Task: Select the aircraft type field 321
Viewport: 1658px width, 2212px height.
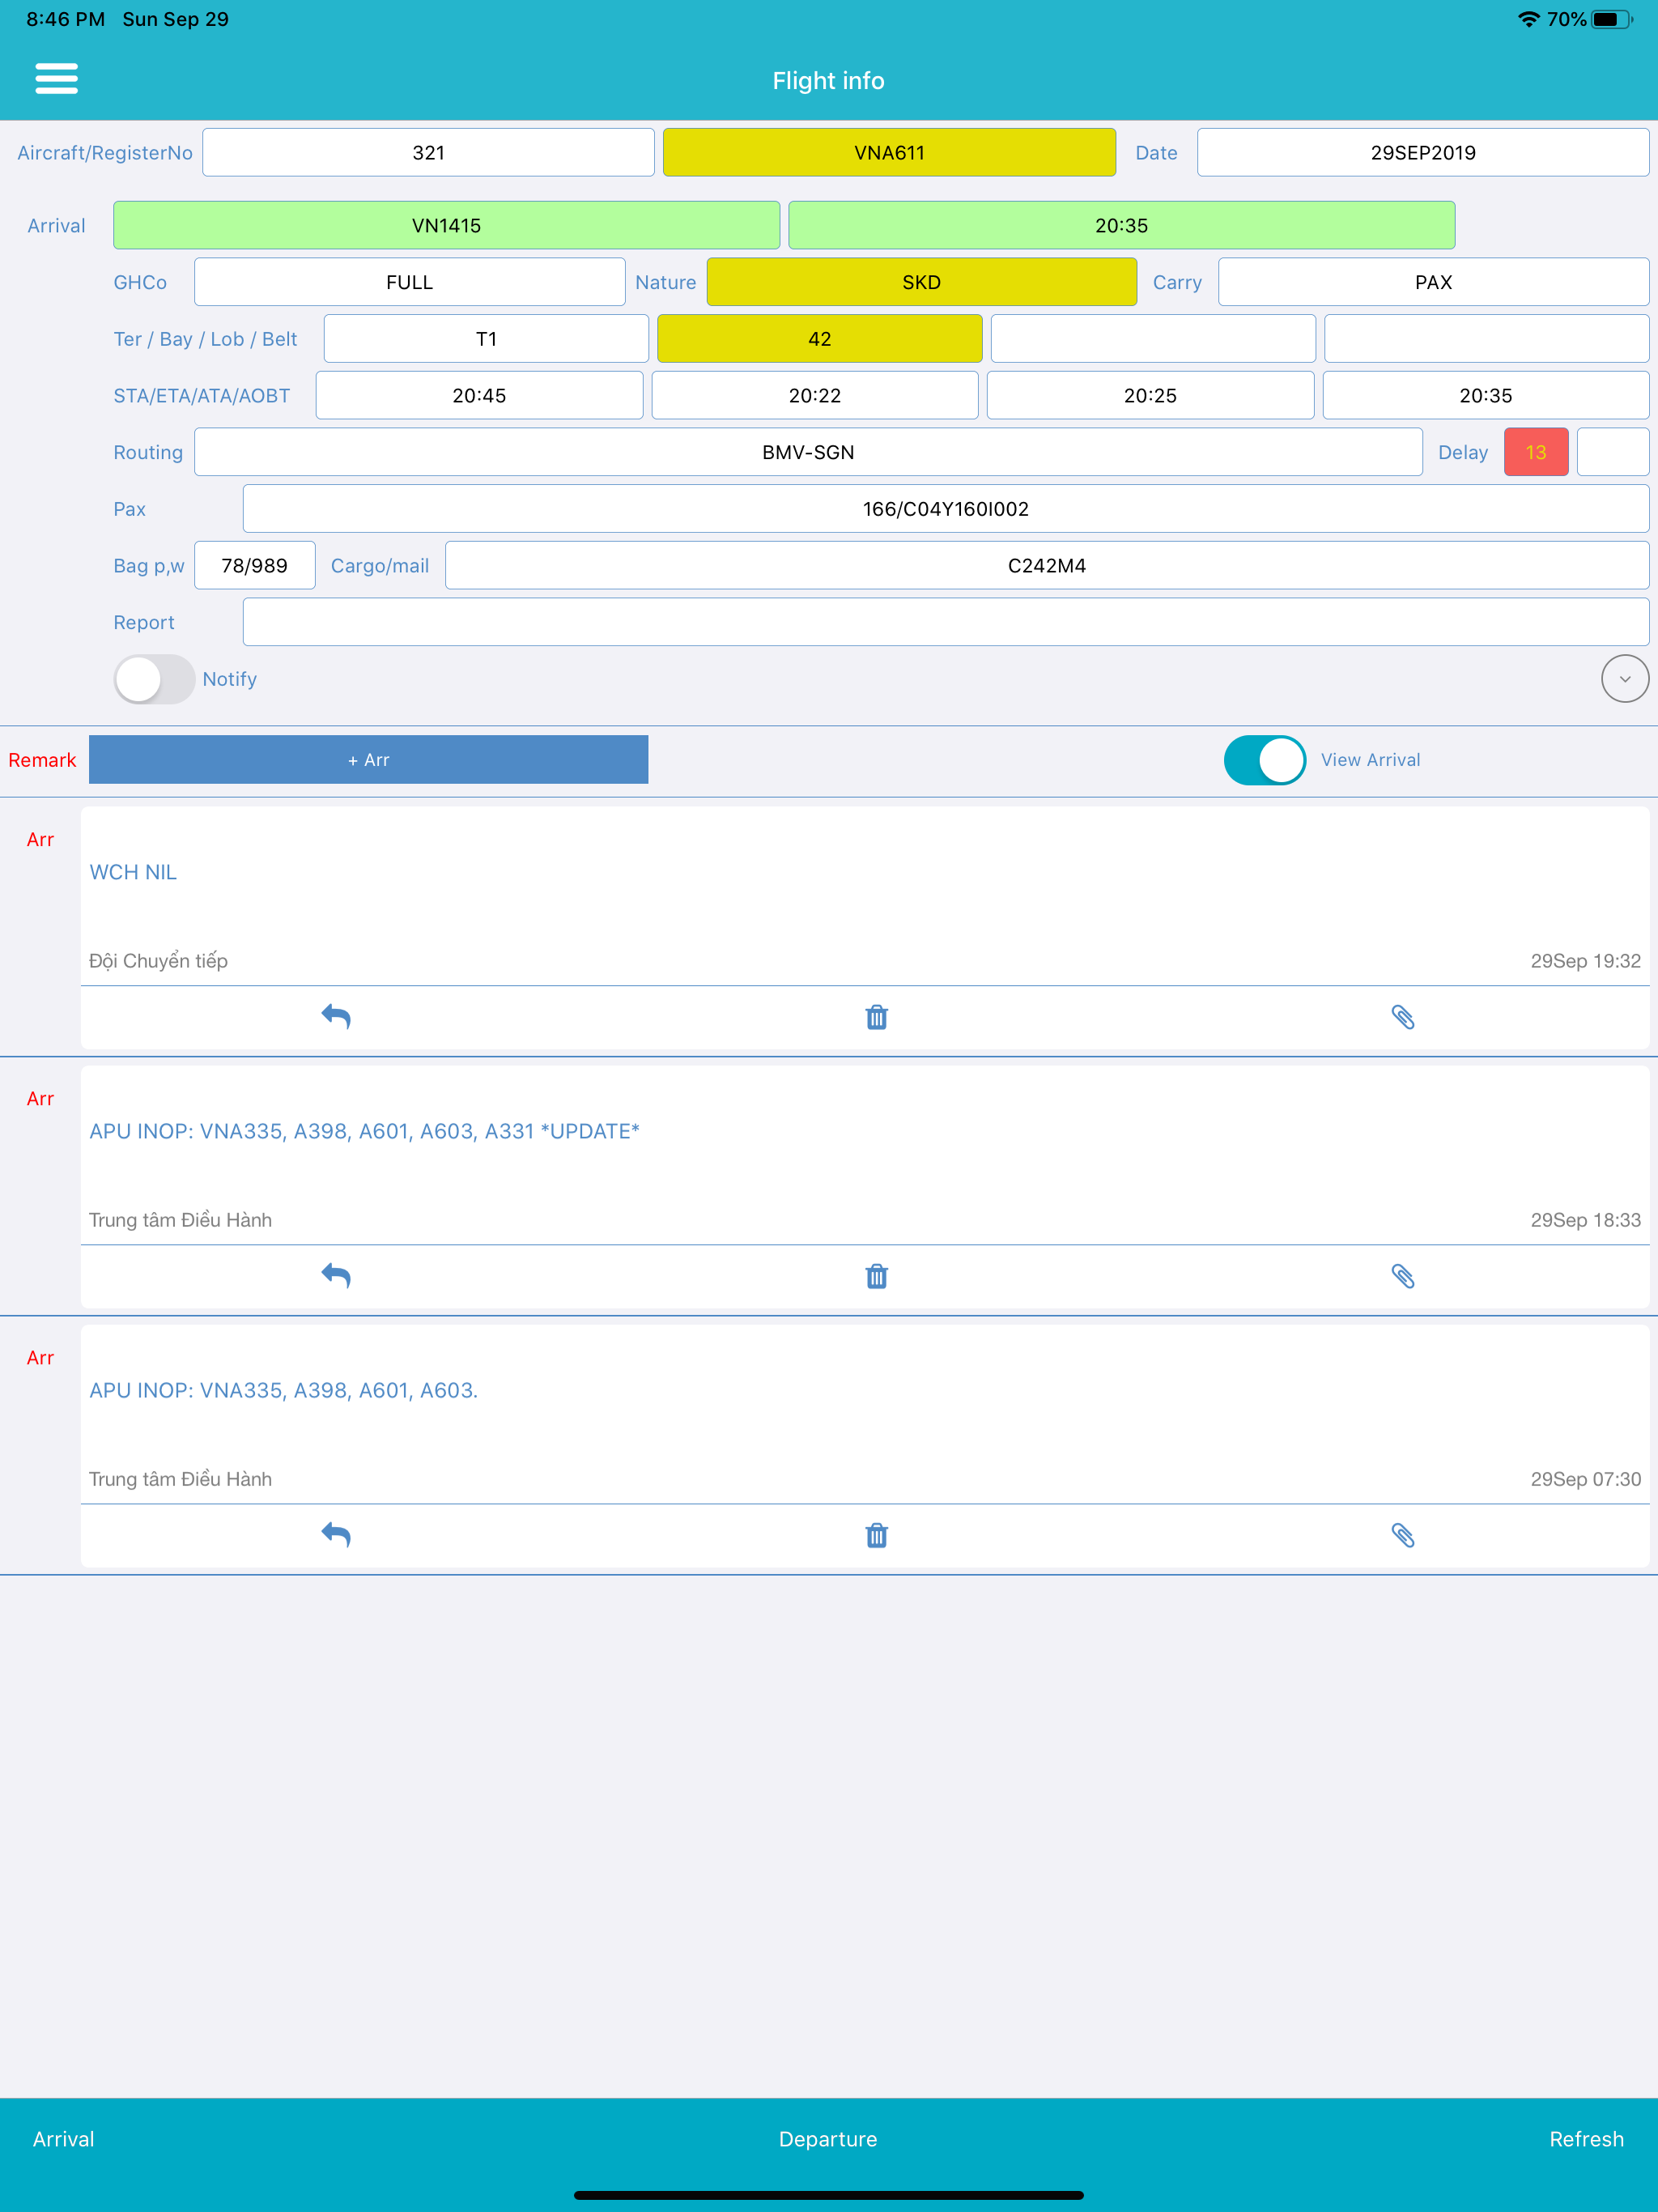Action: [x=428, y=152]
